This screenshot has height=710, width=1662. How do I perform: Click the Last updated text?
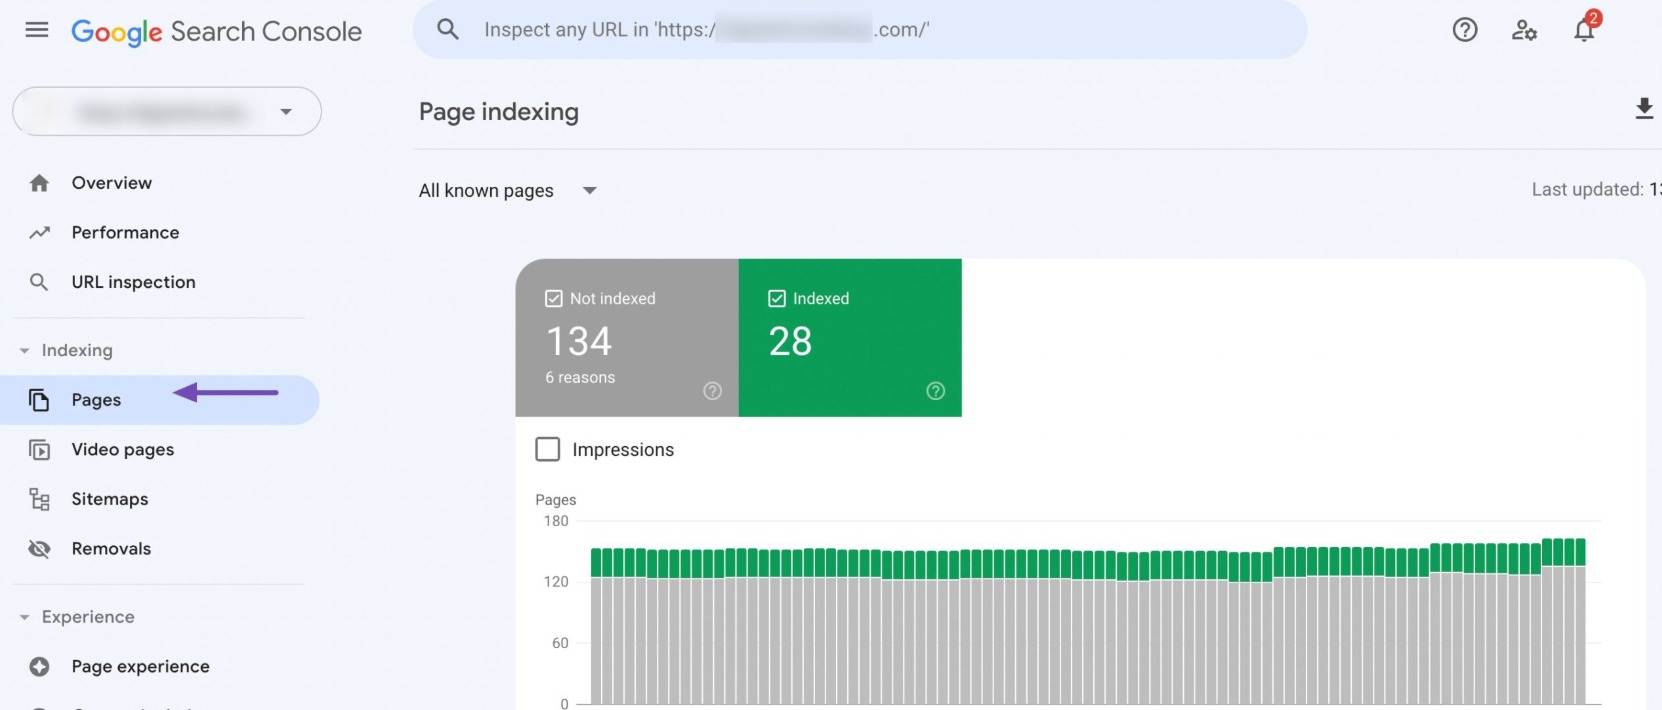click(x=1596, y=190)
